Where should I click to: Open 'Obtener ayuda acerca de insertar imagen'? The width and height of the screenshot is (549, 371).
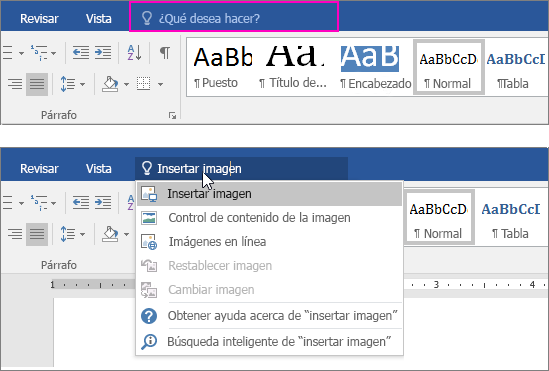pyautogui.click(x=269, y=316)
